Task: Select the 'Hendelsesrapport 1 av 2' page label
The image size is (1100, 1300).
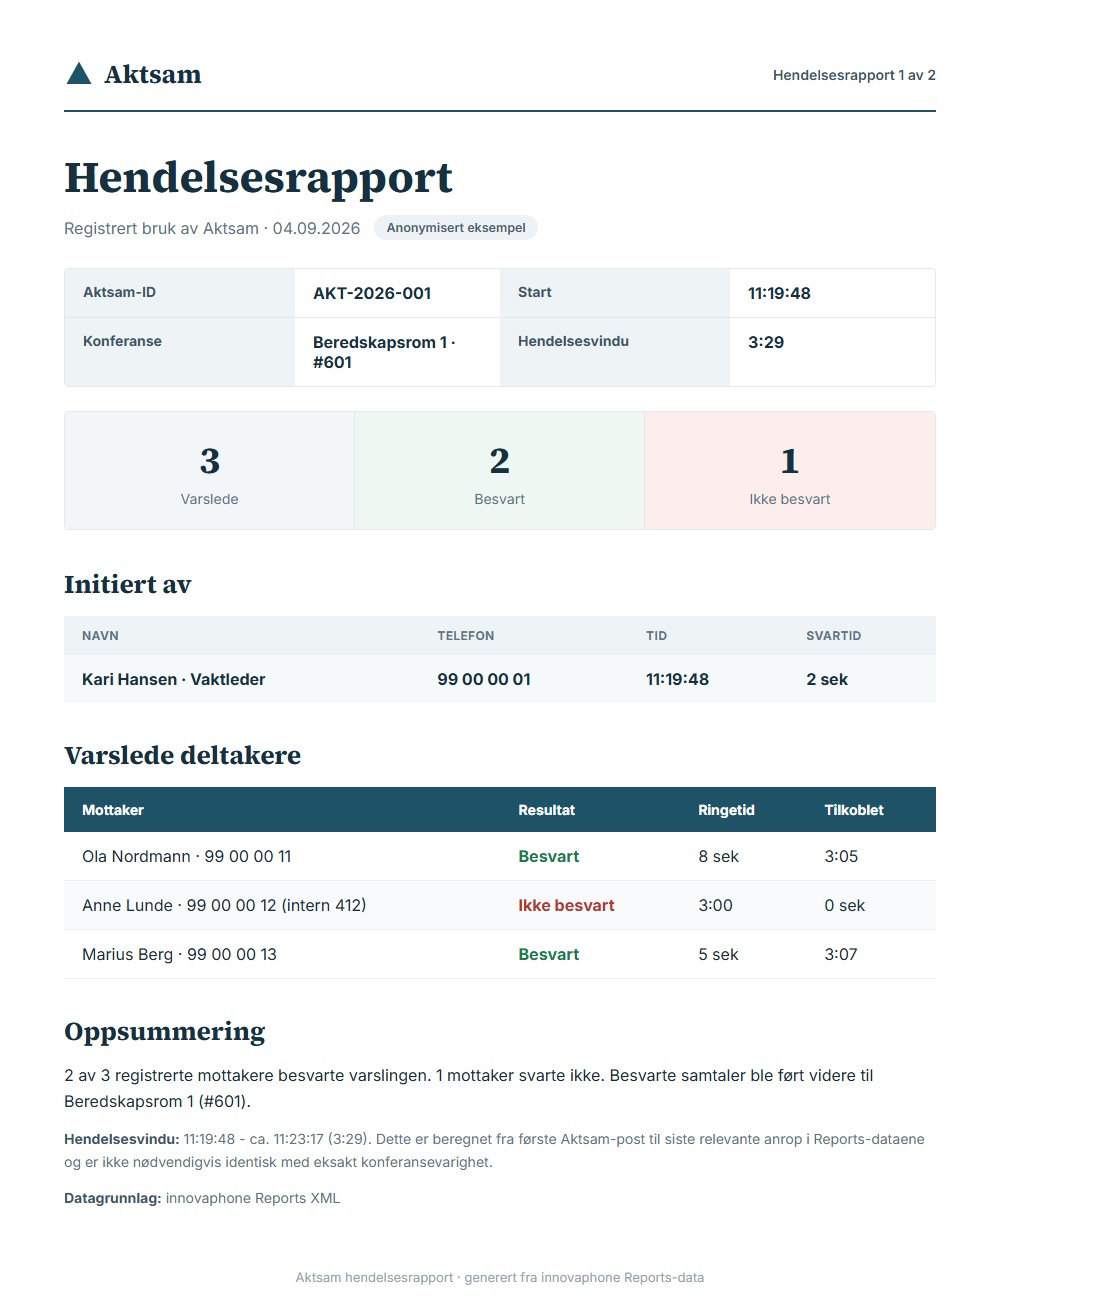Action: click(854, 75)
